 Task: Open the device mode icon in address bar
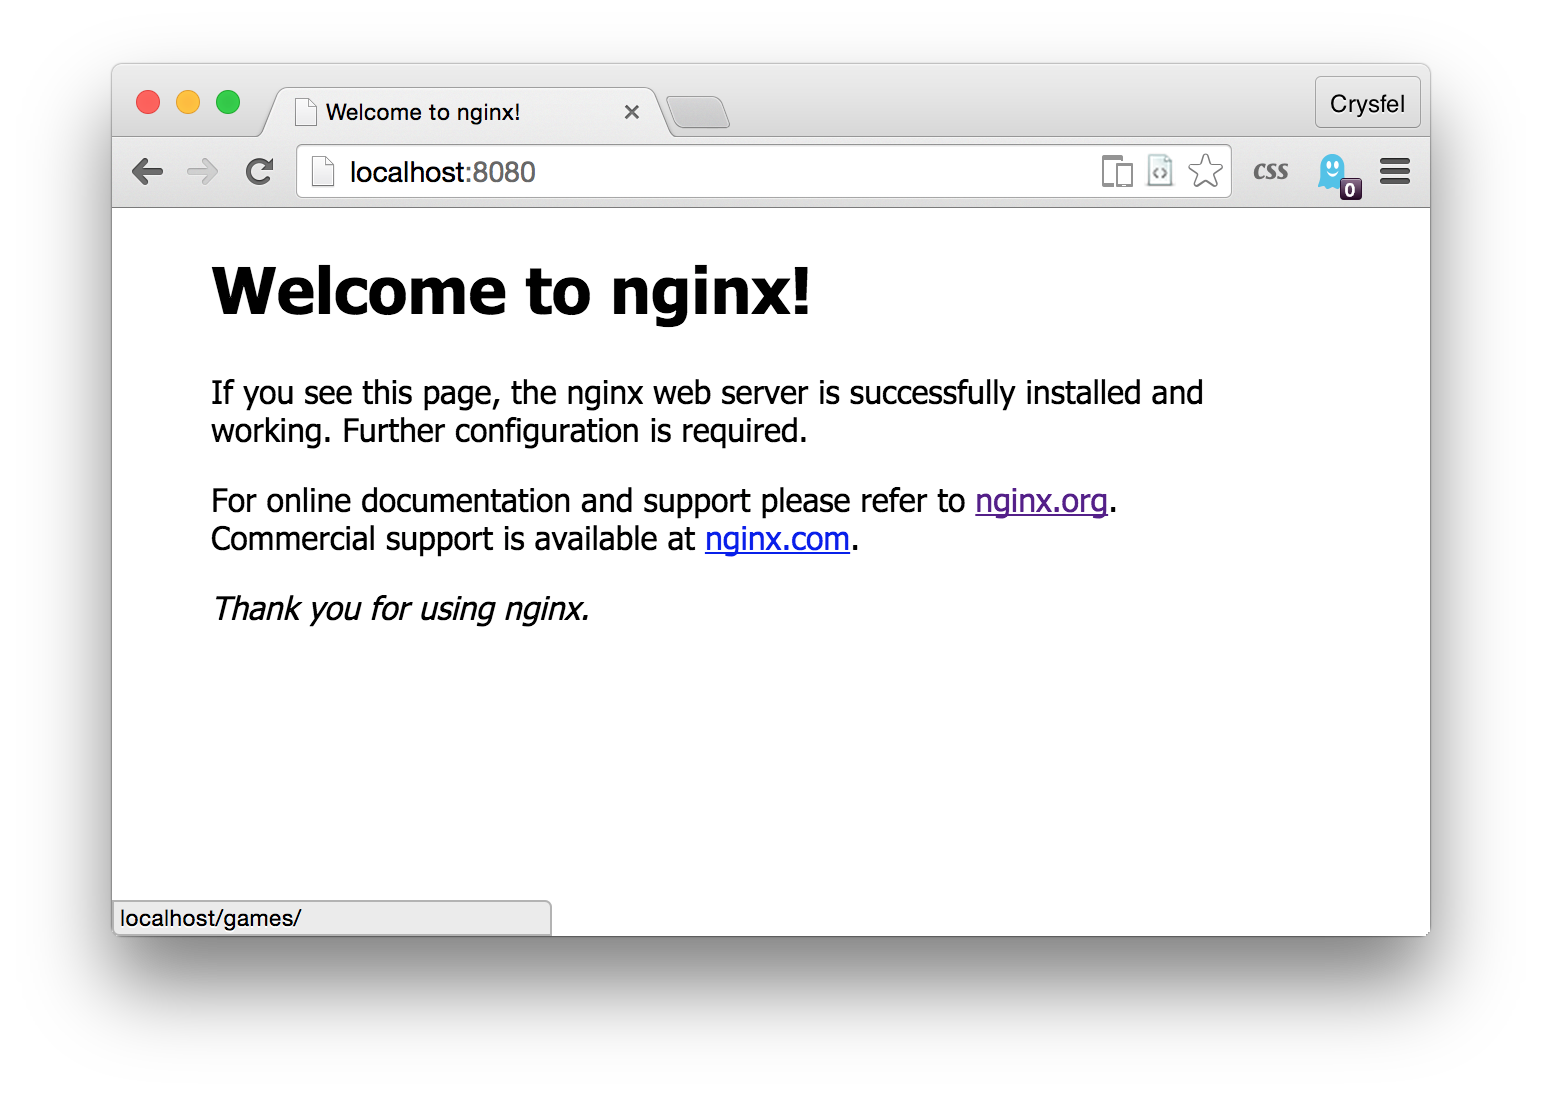1117,172
